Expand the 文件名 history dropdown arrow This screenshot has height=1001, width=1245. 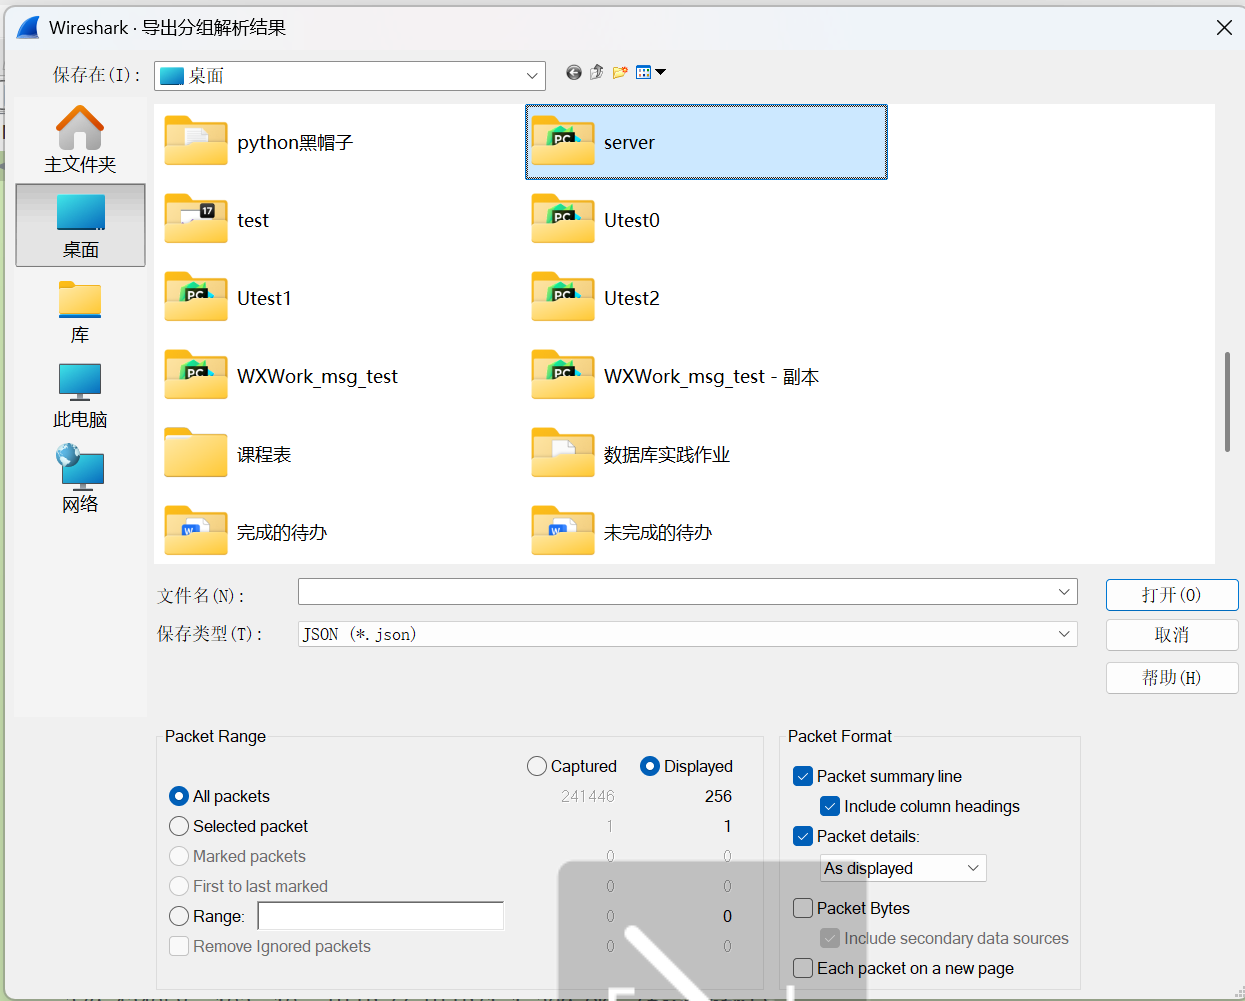tap(1064, 592)
